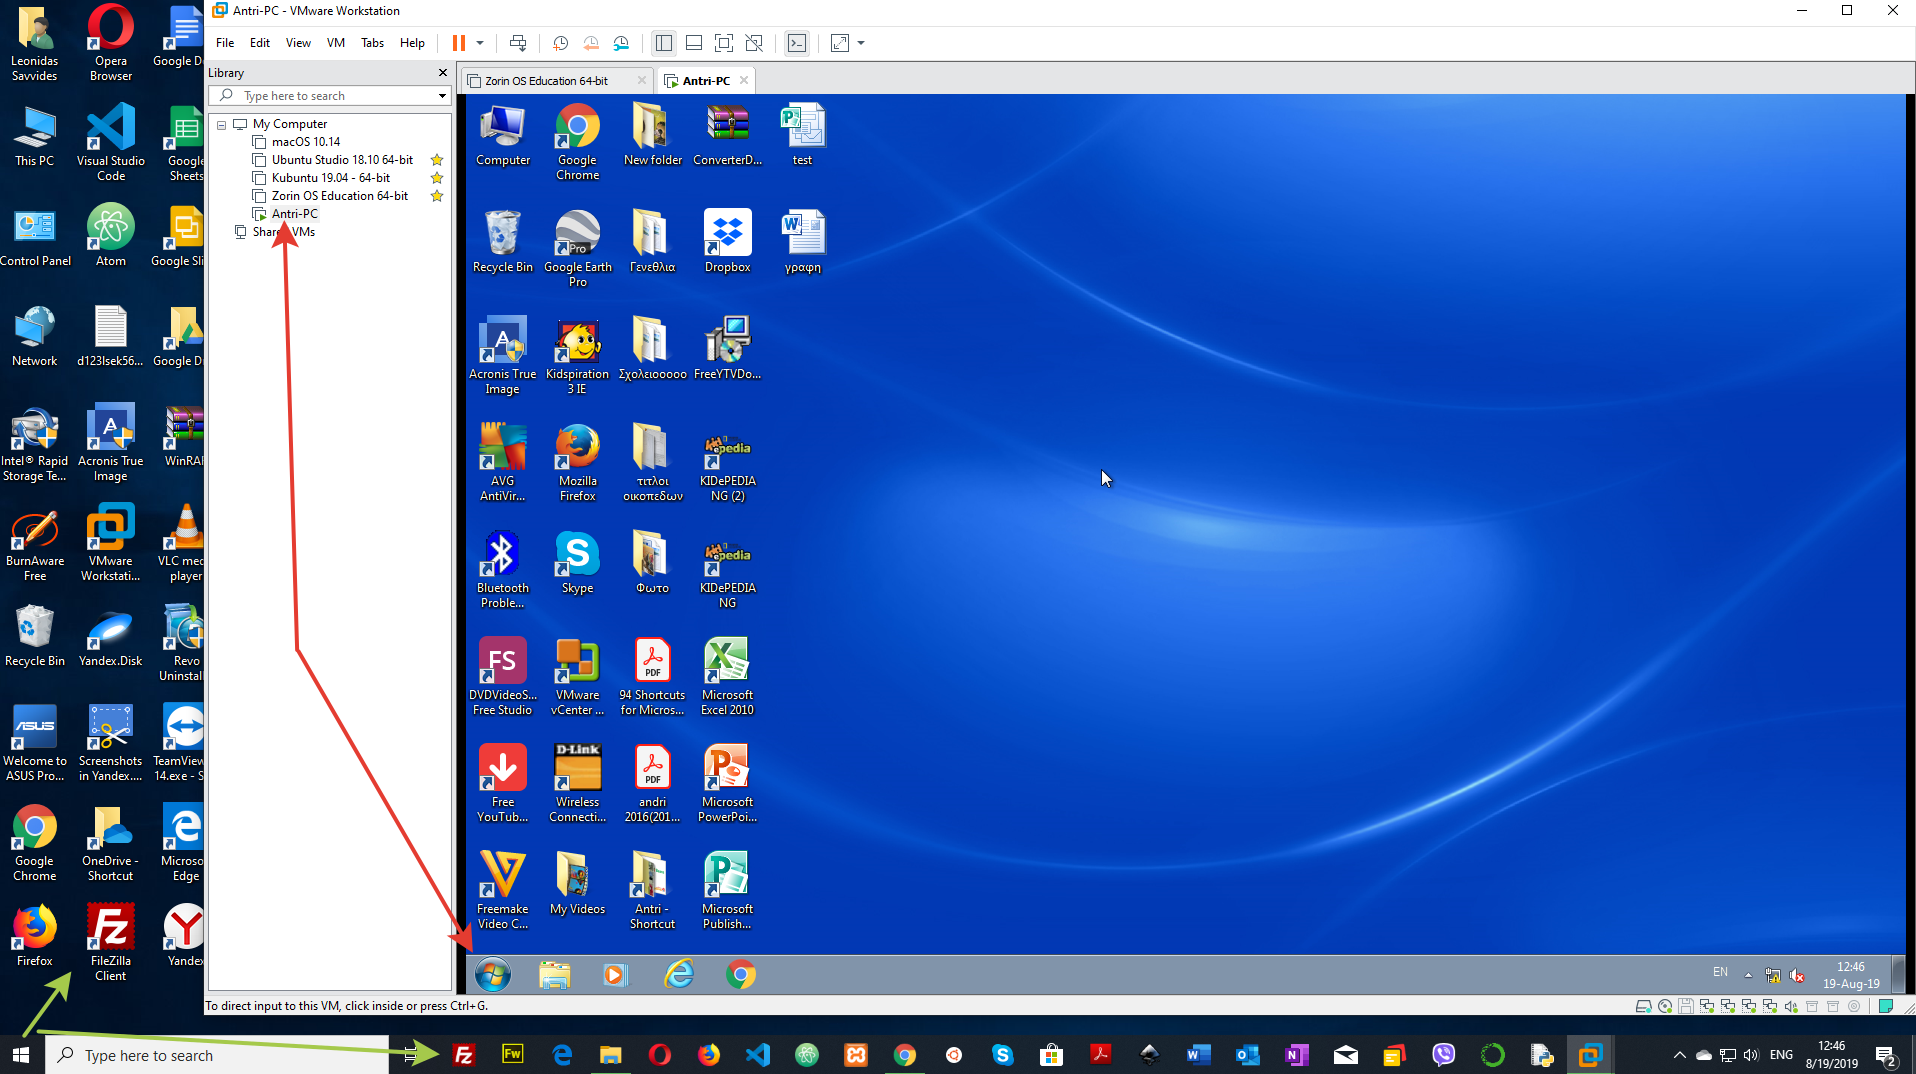Select Microsoft Excel 2010 shortcut in VM
The height and width of the screenshot is (1074, 1916).
pyautogui.click(x=727, y=676)
